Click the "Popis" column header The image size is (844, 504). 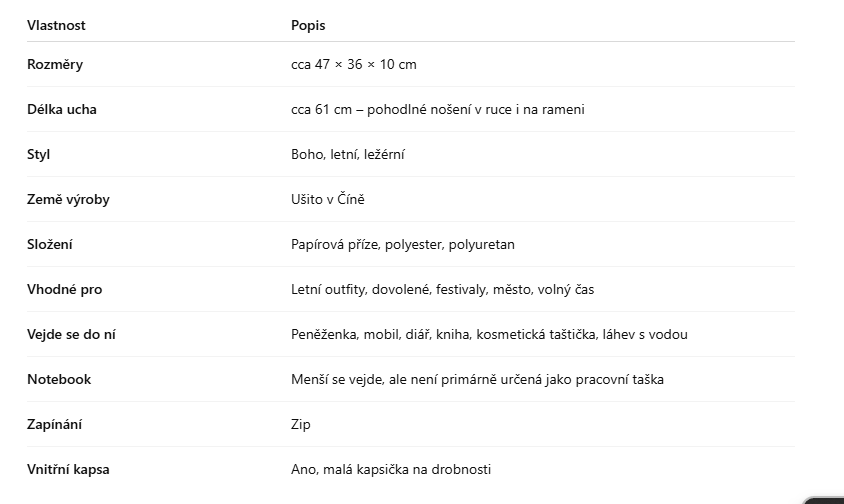[x=308, y=25]
